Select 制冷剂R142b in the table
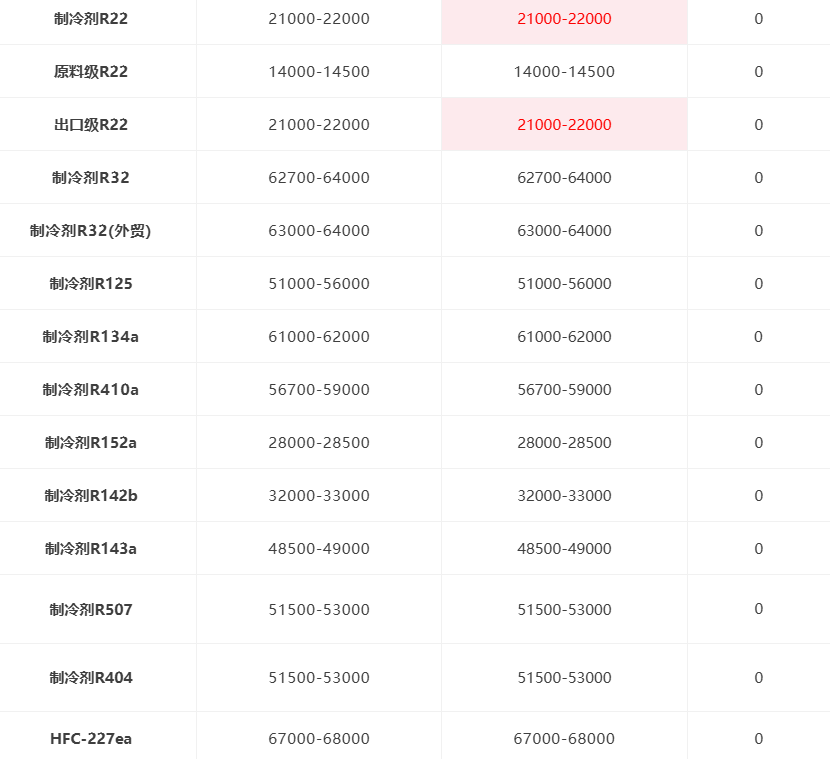Screen dimensions: 830x759 coord(91,495)
